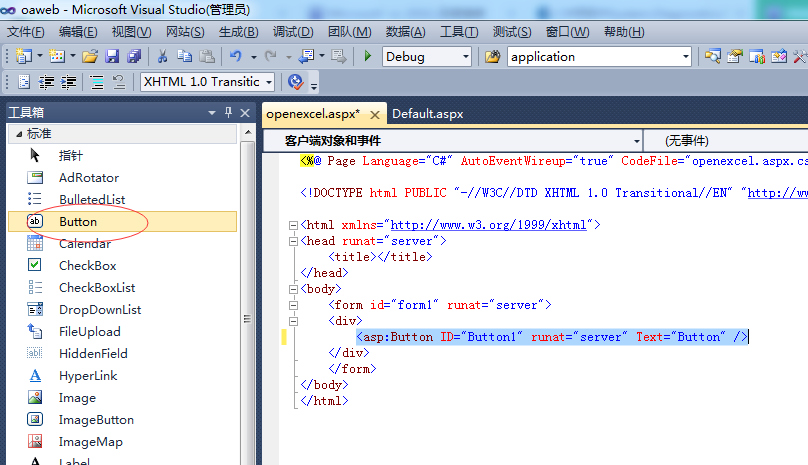
Task: Click the New Project toolbar icon
Action: (x=24, y=56)
